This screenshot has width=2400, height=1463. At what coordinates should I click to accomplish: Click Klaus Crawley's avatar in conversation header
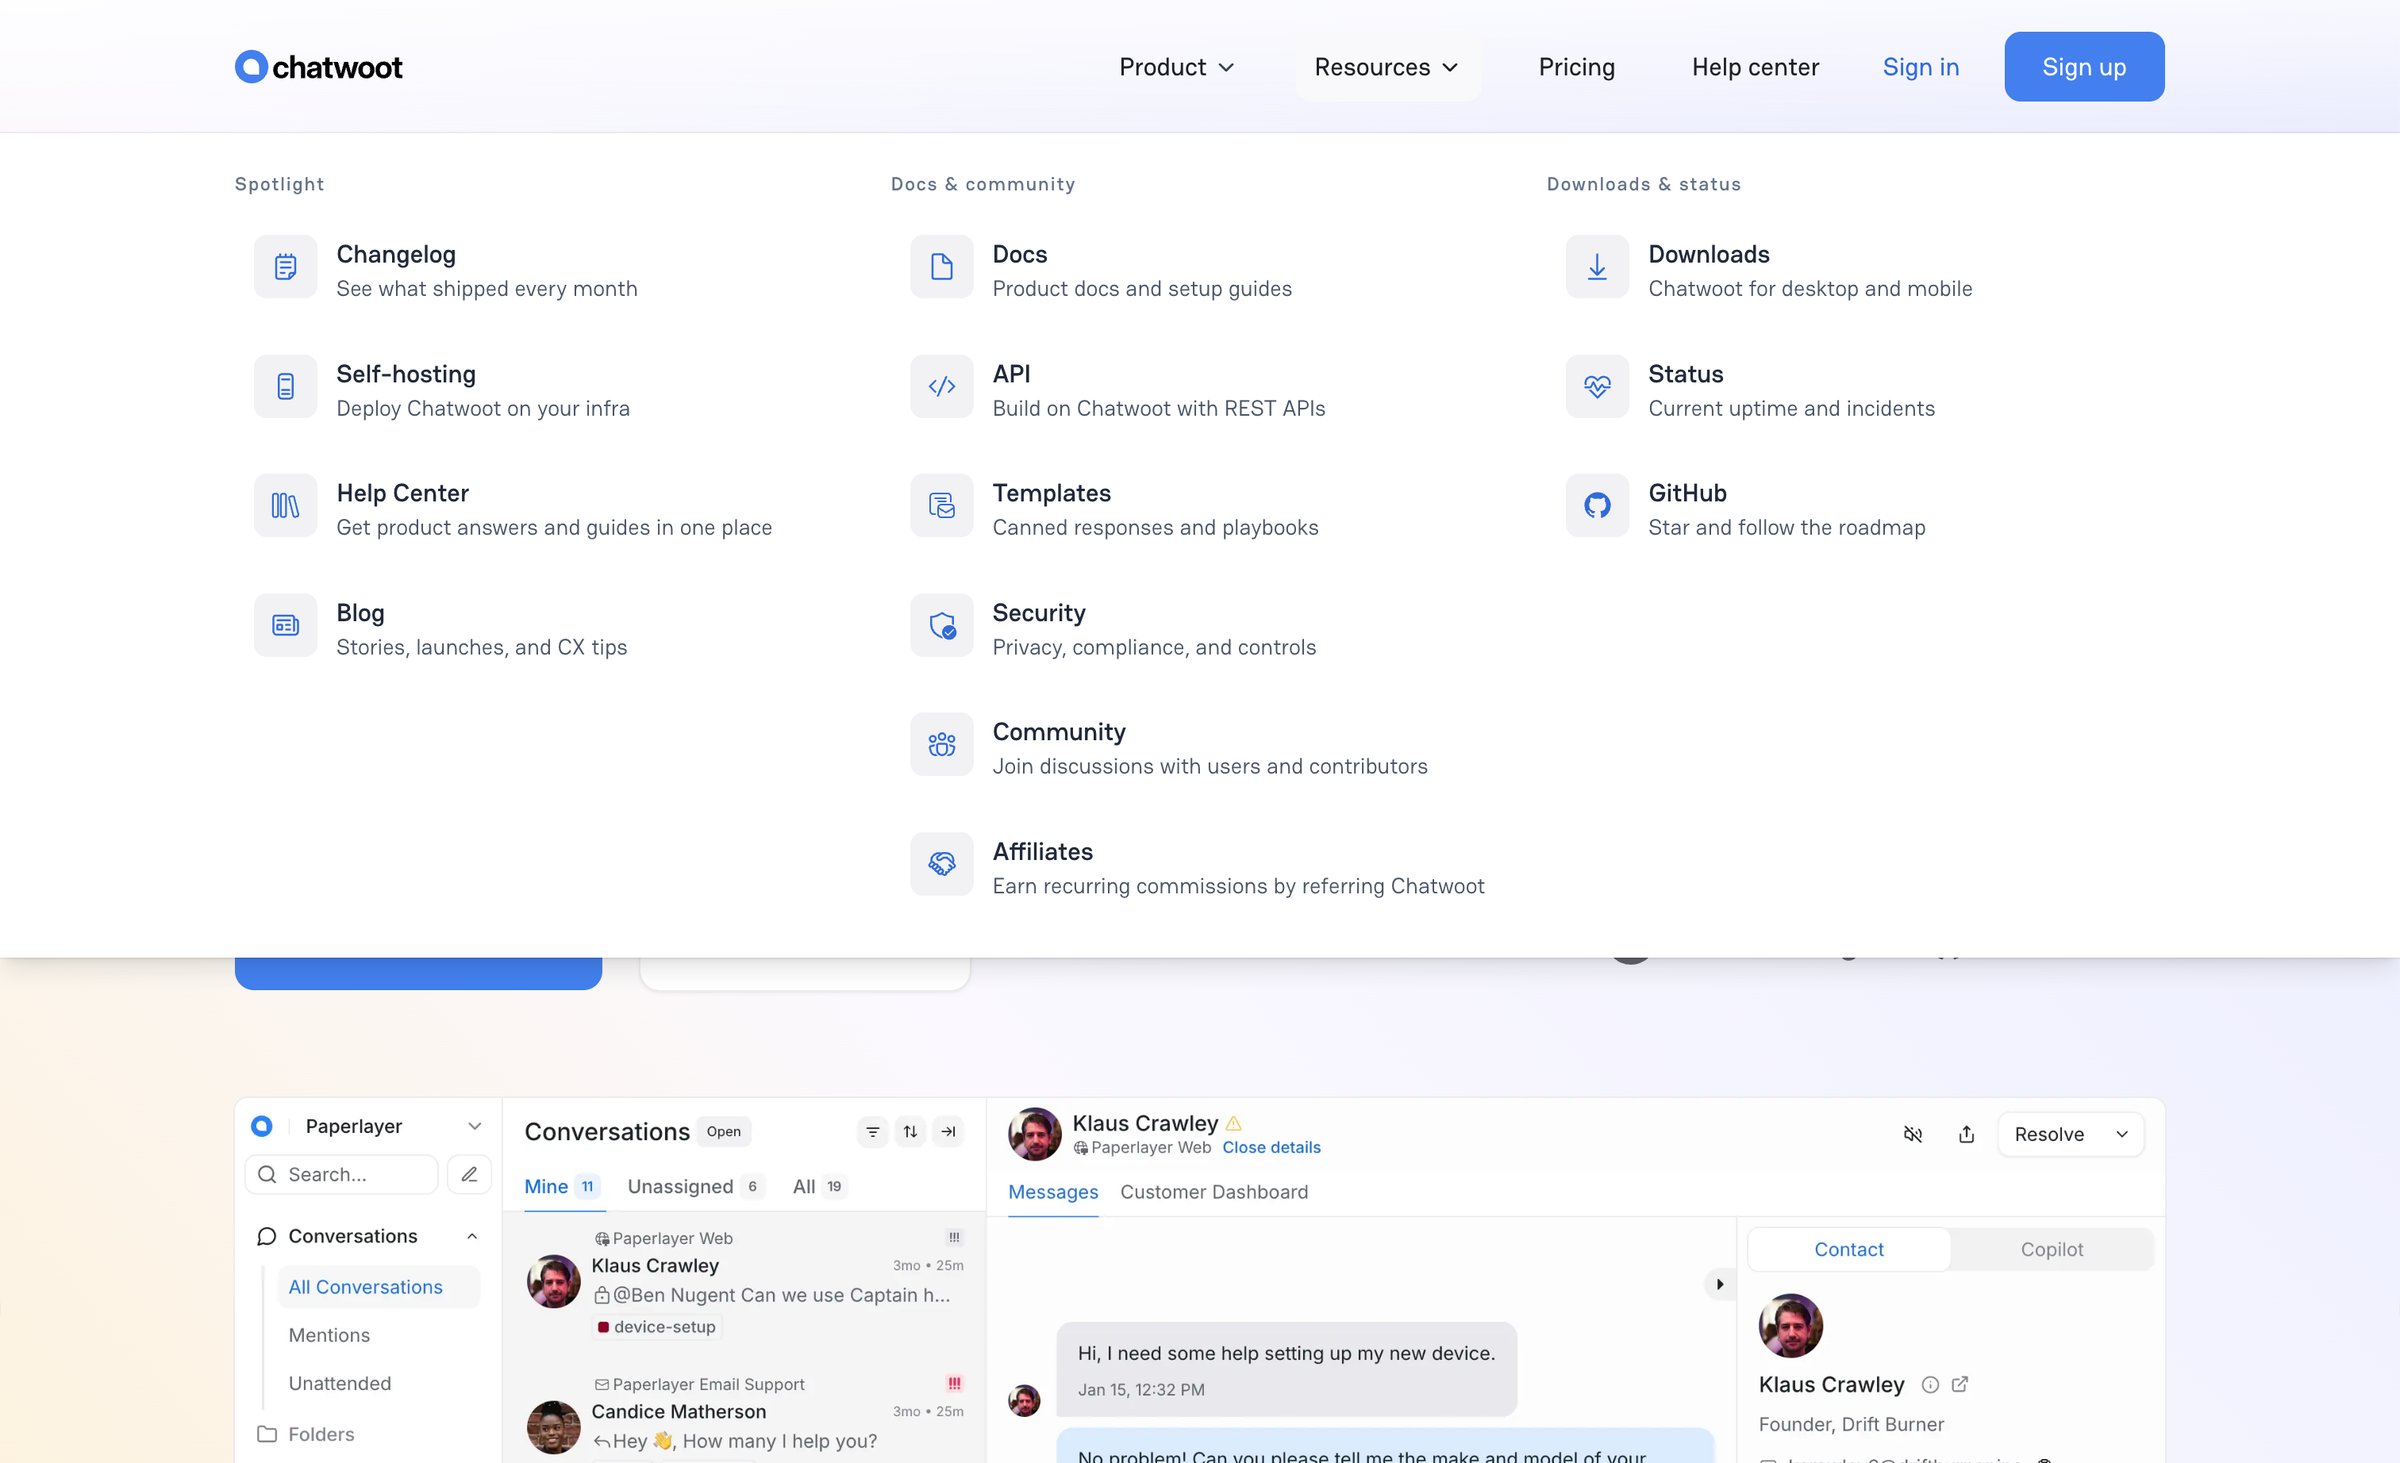click(x=1034, y=1134)
